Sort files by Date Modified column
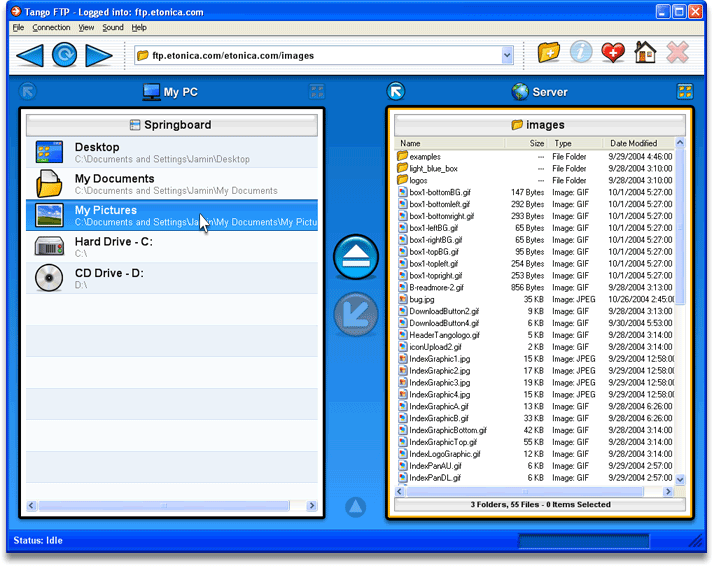714x566 pixels. tap(634, 144)
